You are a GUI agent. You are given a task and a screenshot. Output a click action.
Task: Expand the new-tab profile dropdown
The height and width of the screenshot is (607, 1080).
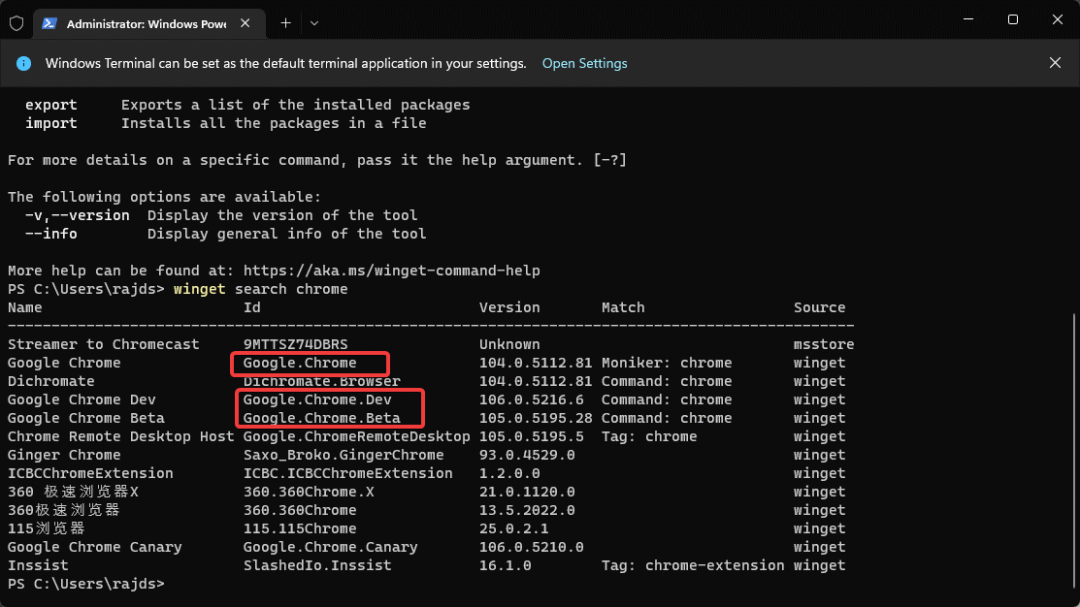coord(314,23)
